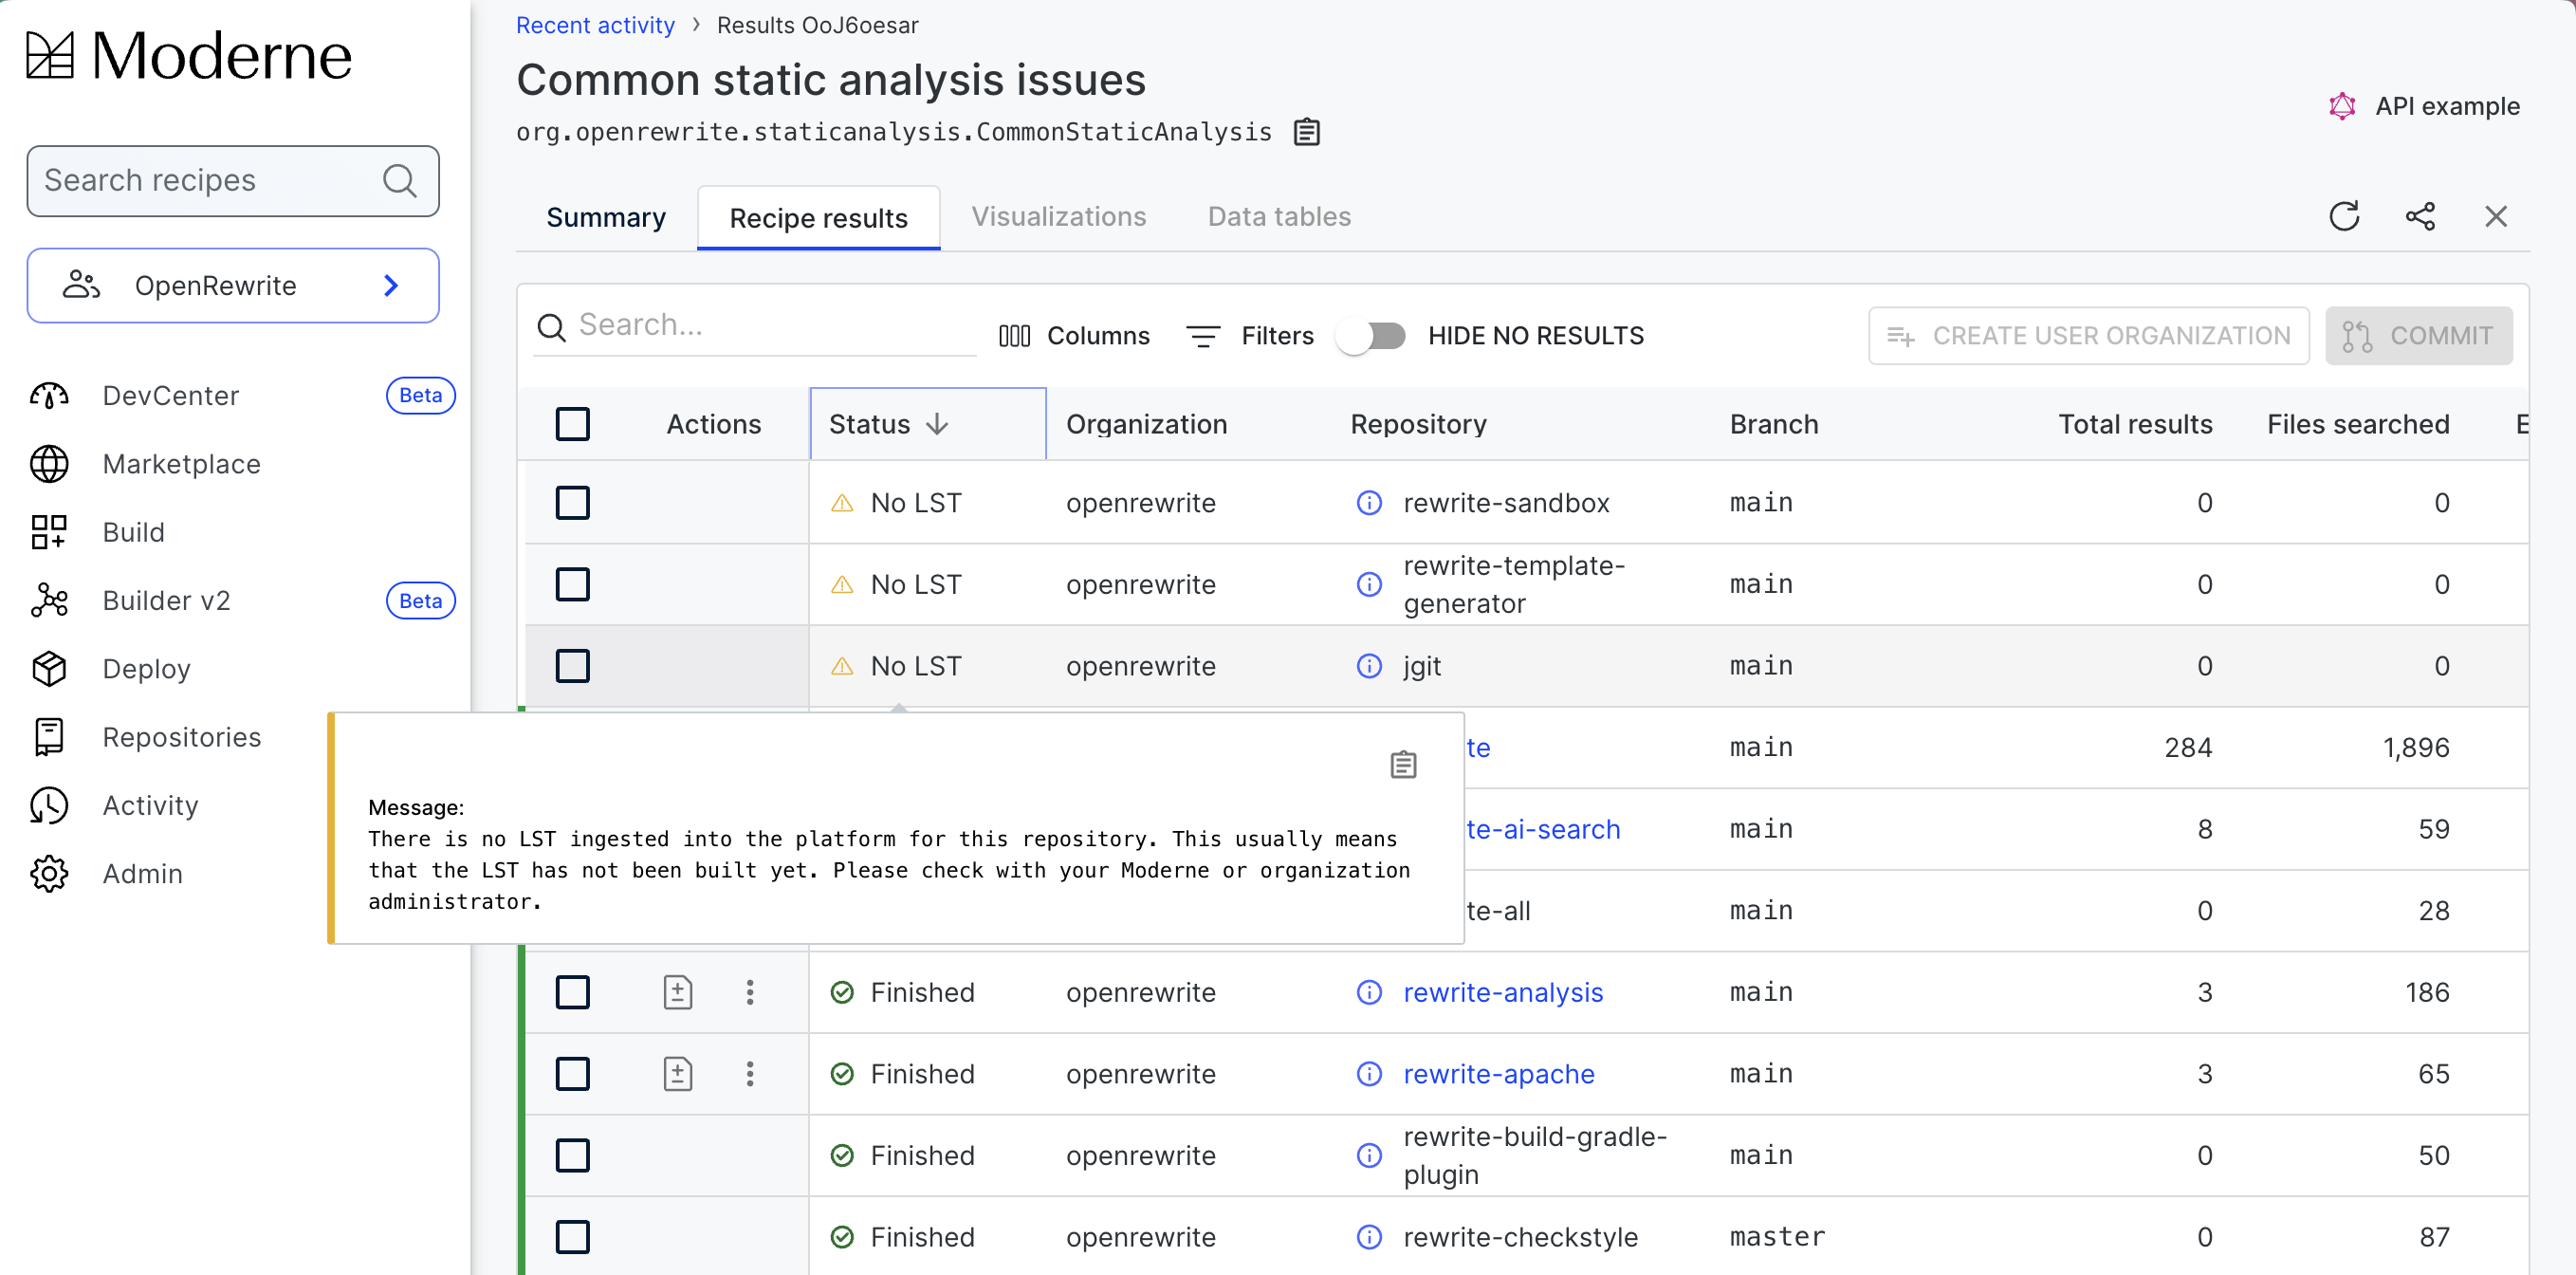The image size is (2576, 1275).
Task: Refresh the recipe results
Action: point(2344,216)
